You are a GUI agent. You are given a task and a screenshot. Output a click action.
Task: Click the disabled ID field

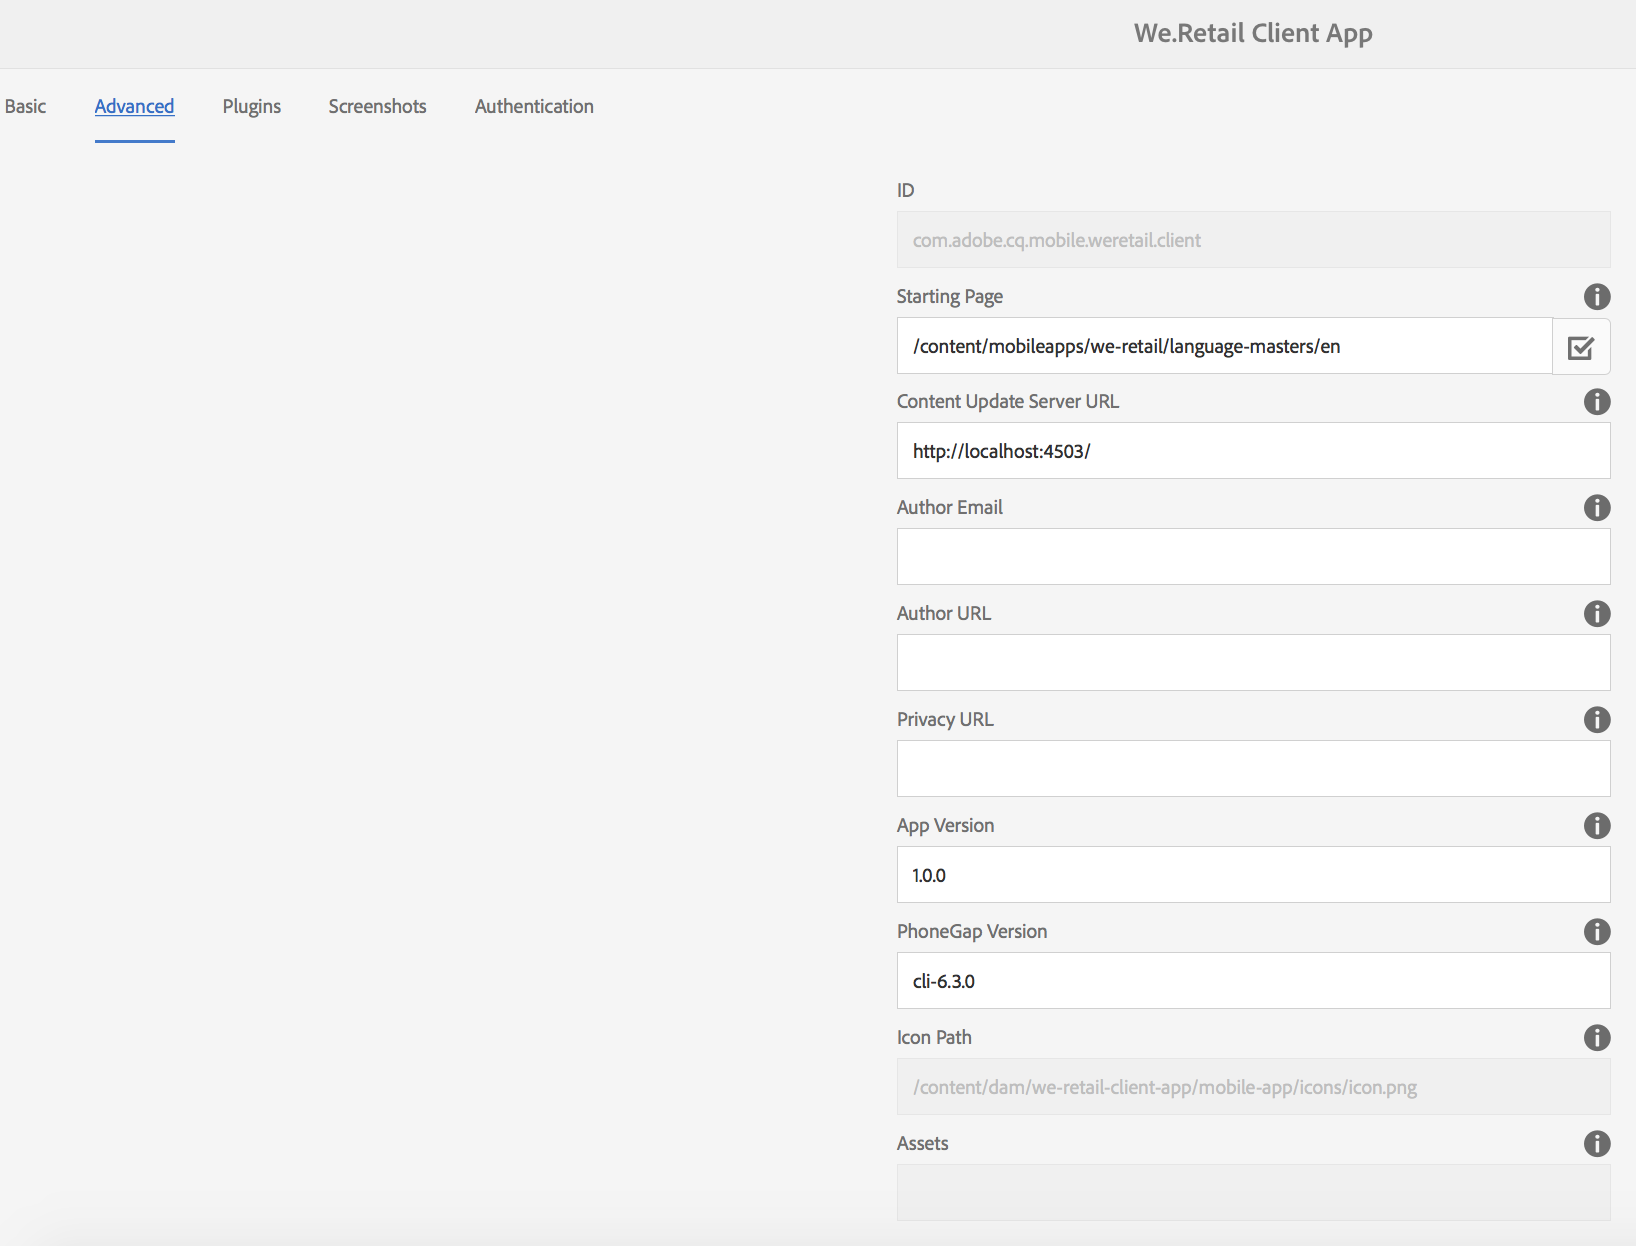click(1254, 240)
